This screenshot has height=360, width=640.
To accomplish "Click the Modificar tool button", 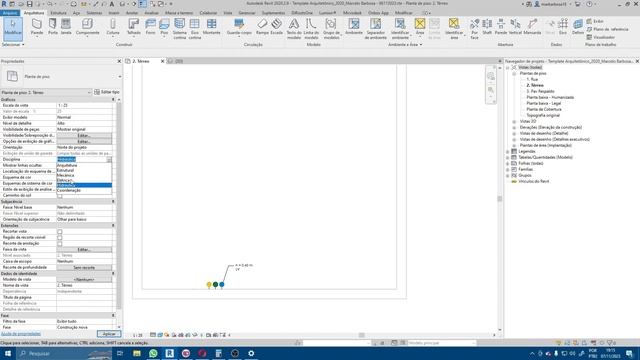I will [13, 28].
